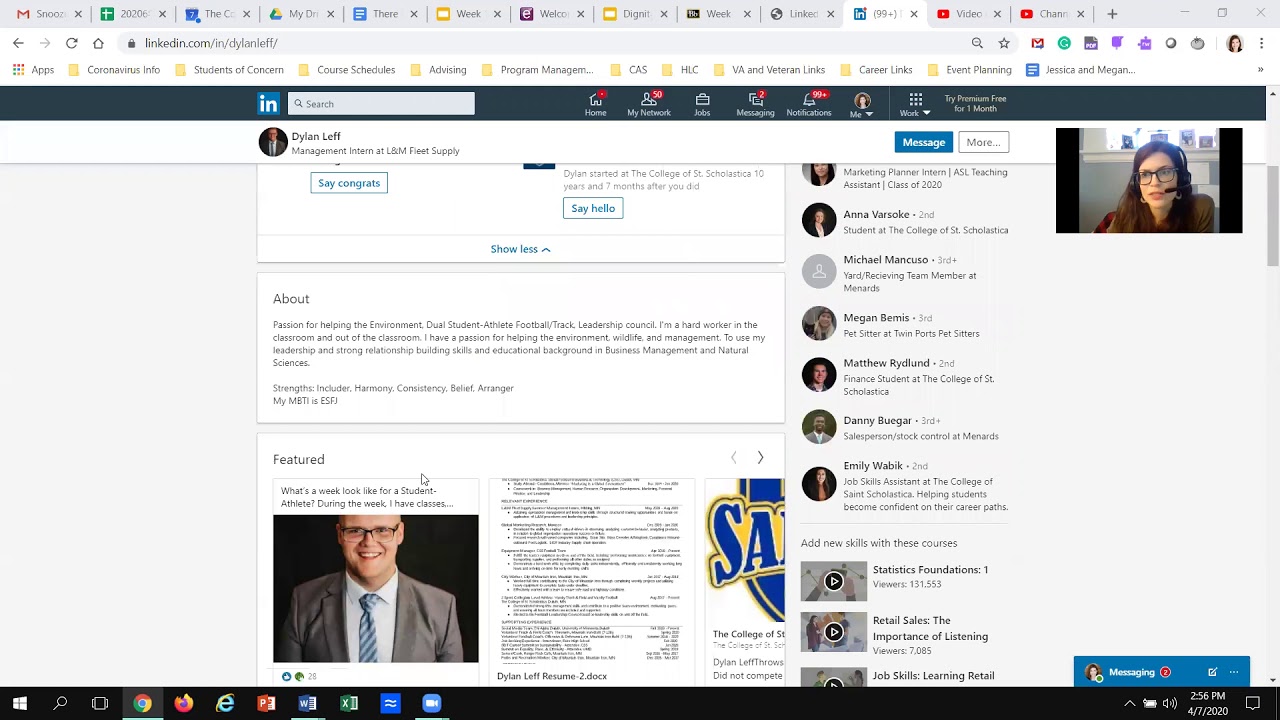Open the Jobs briefcase icon

[x=702, y=105]
